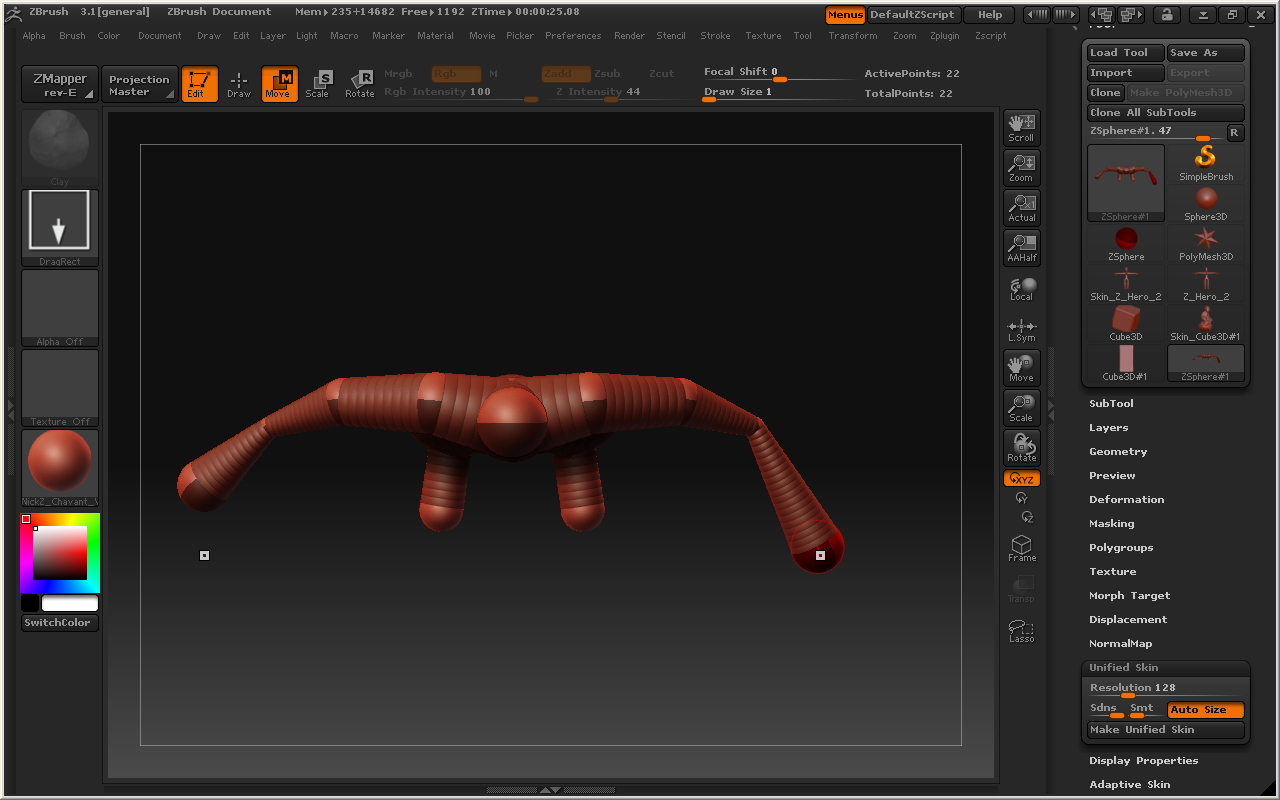Choose the PolyMesh3D tool
Viewport: 1280px width, 800px height.
click(1206, 244)
